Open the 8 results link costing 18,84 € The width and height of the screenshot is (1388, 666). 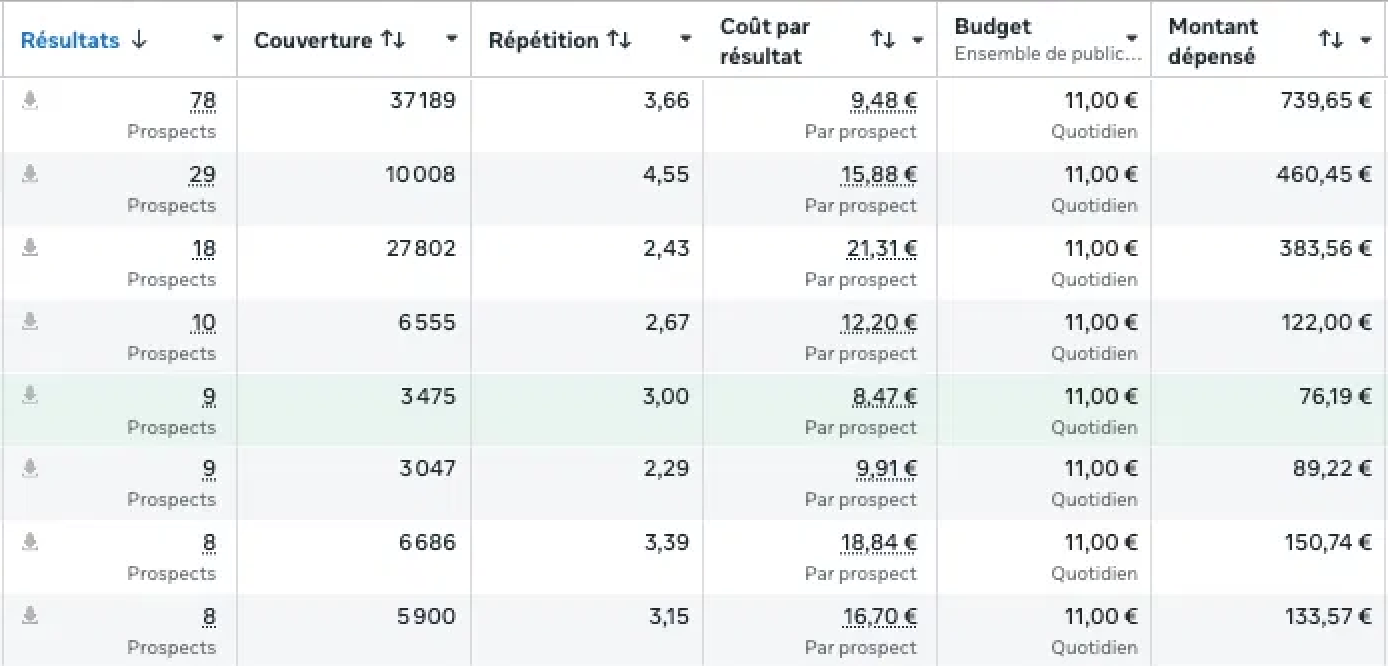point(209,543)
